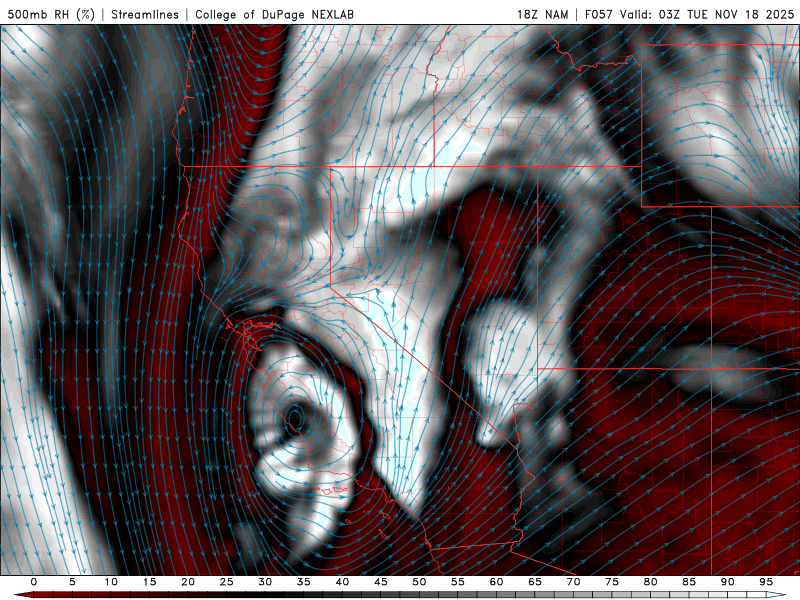The image size is (800, 600).
Task: Click the '70' color scale label
Action: 573,582
